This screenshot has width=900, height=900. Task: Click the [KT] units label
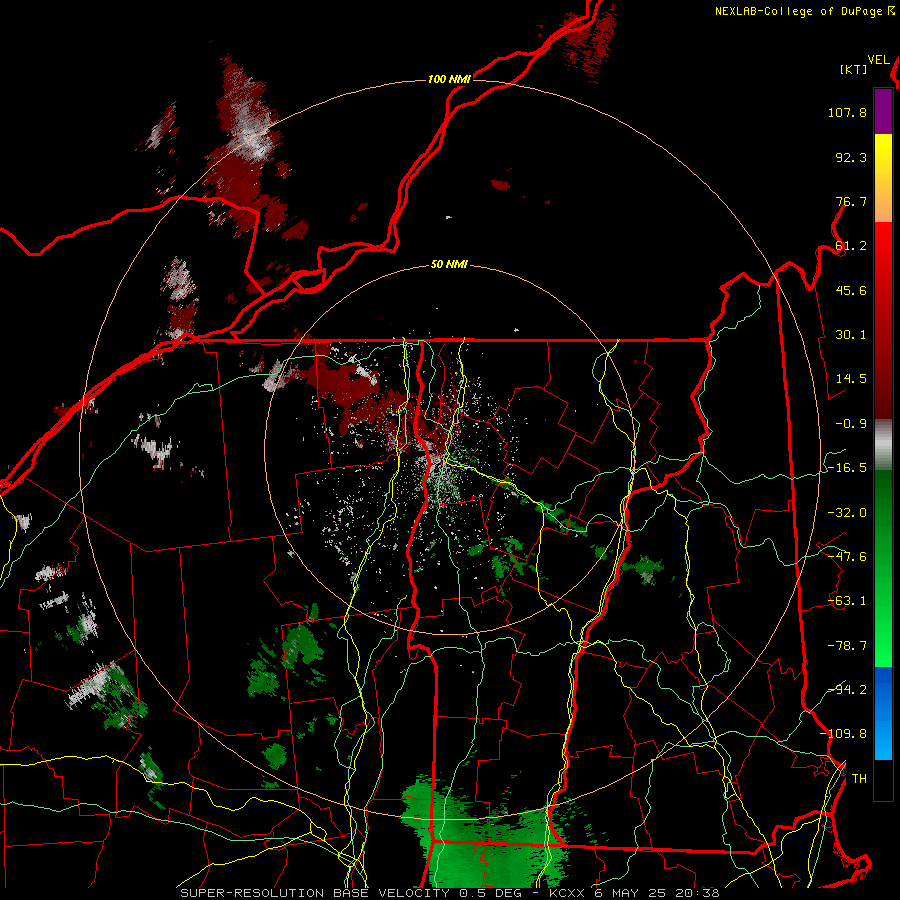point(854,69)
